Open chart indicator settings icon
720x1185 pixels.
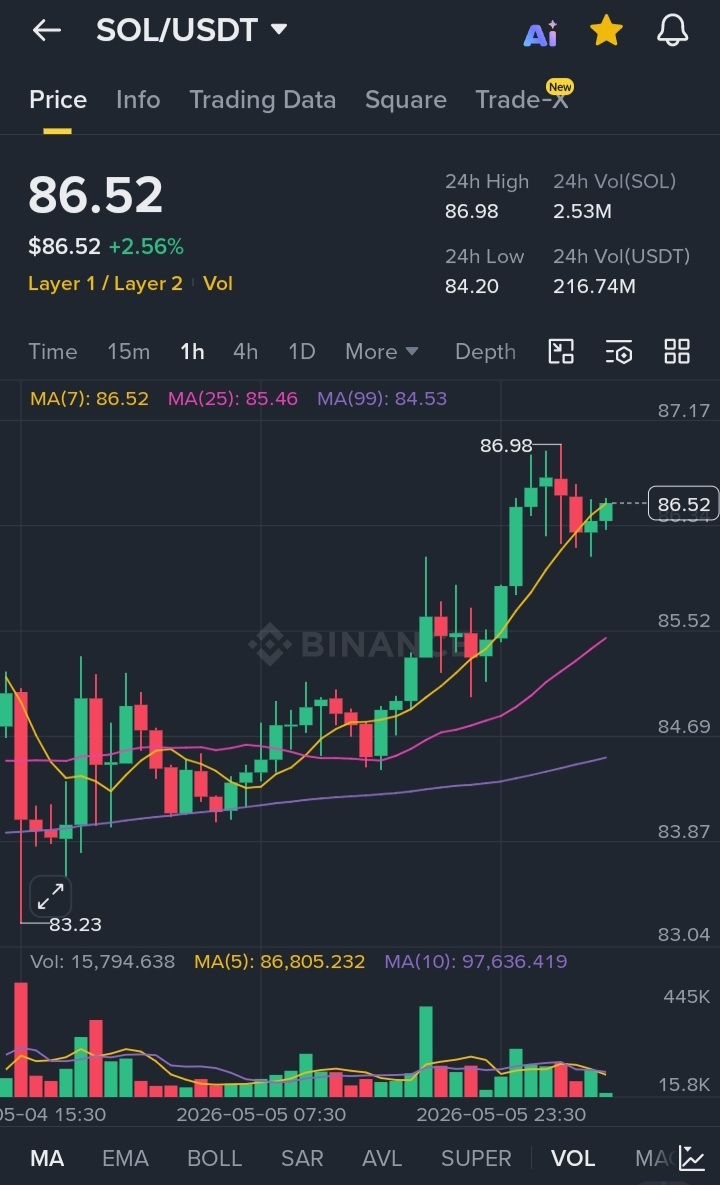619,351
